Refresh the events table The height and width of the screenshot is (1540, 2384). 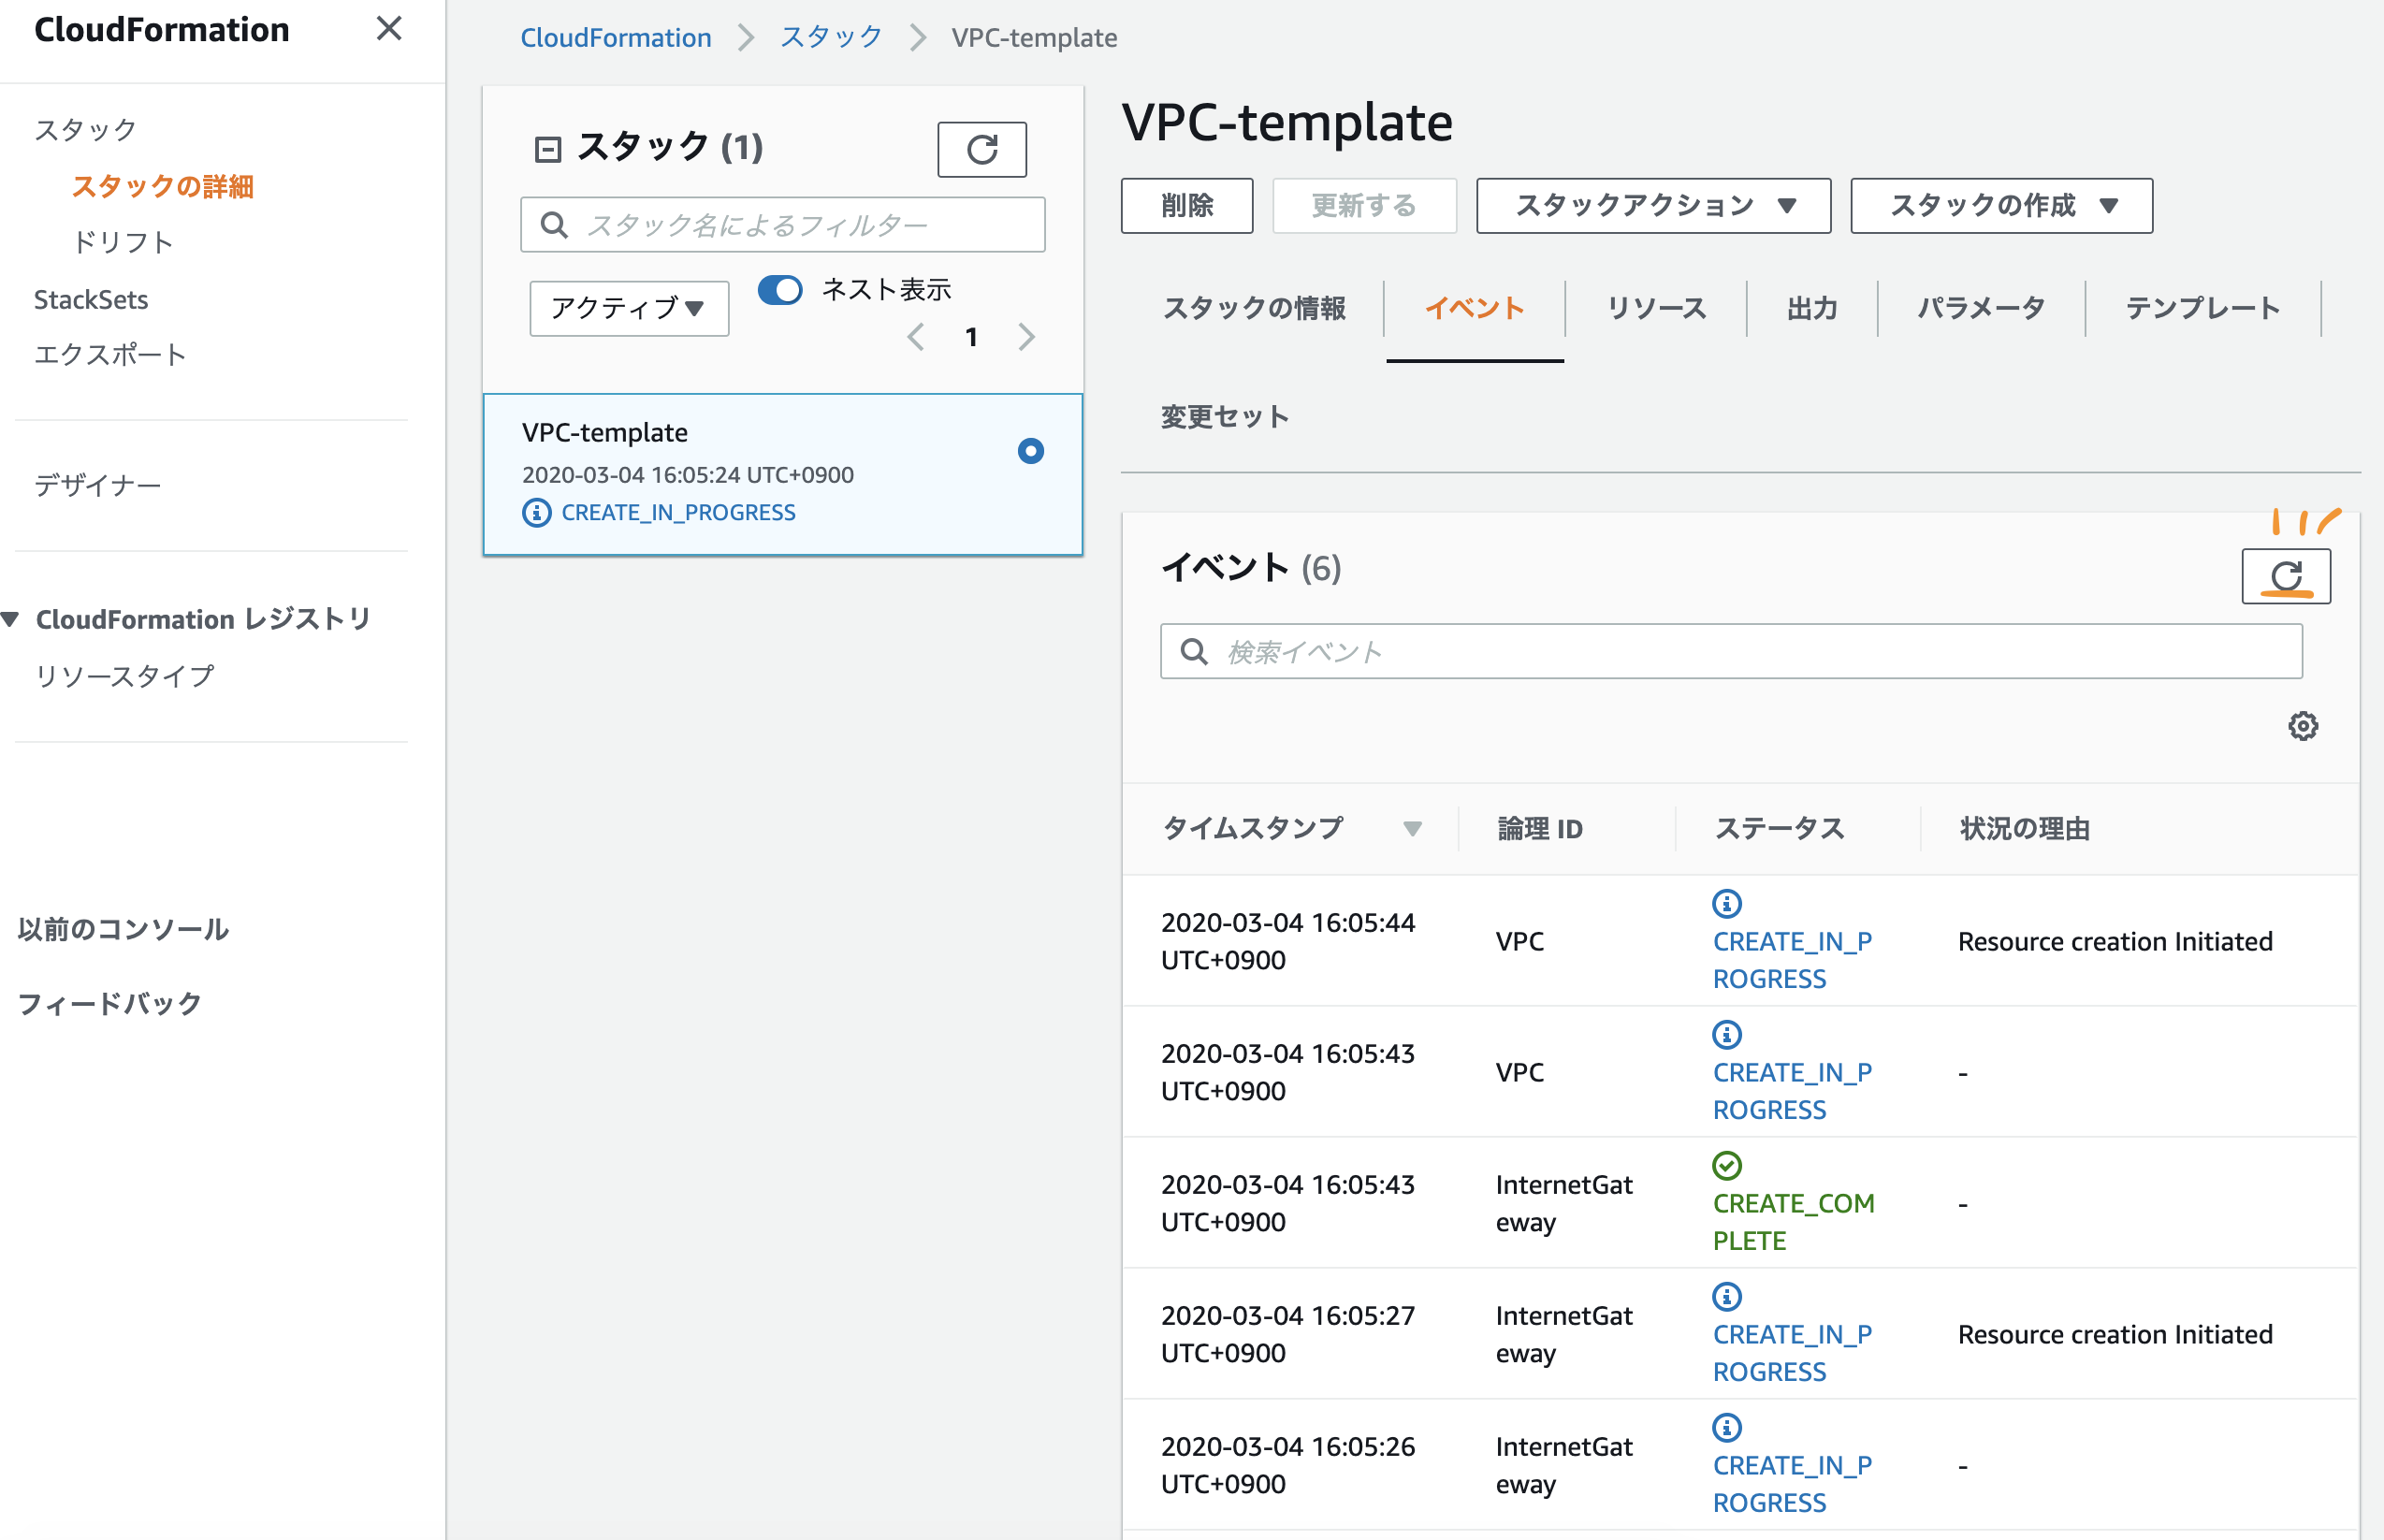pos(2286,576)
